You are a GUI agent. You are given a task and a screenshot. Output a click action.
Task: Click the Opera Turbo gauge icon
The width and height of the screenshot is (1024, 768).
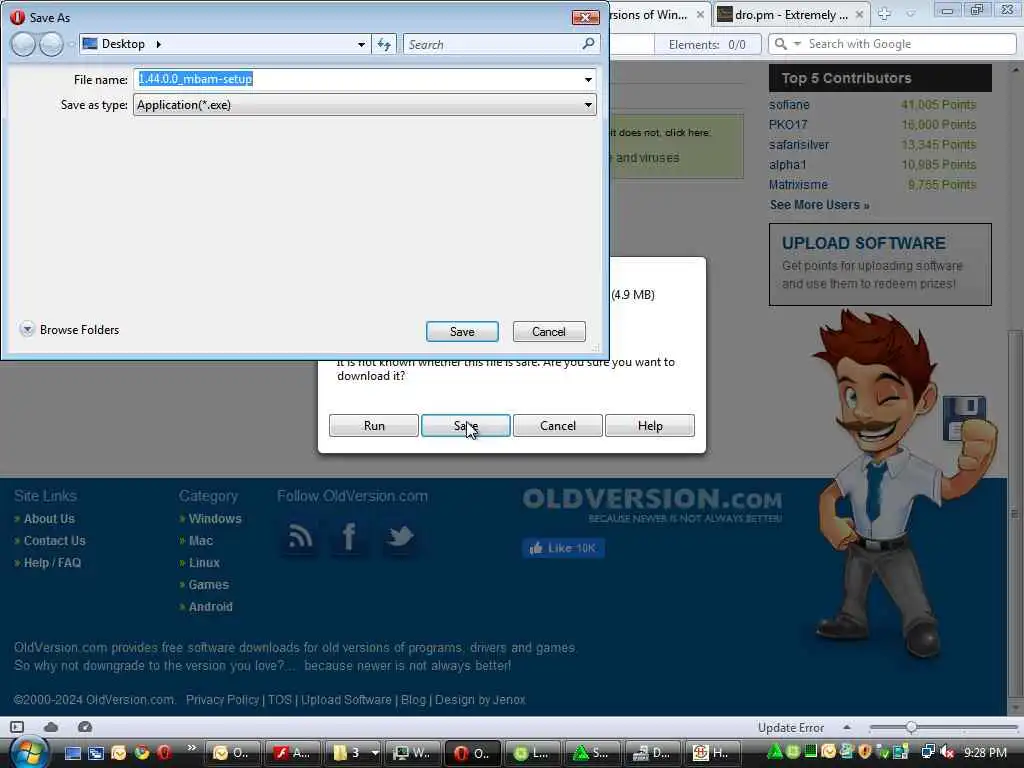click(85, 727)
